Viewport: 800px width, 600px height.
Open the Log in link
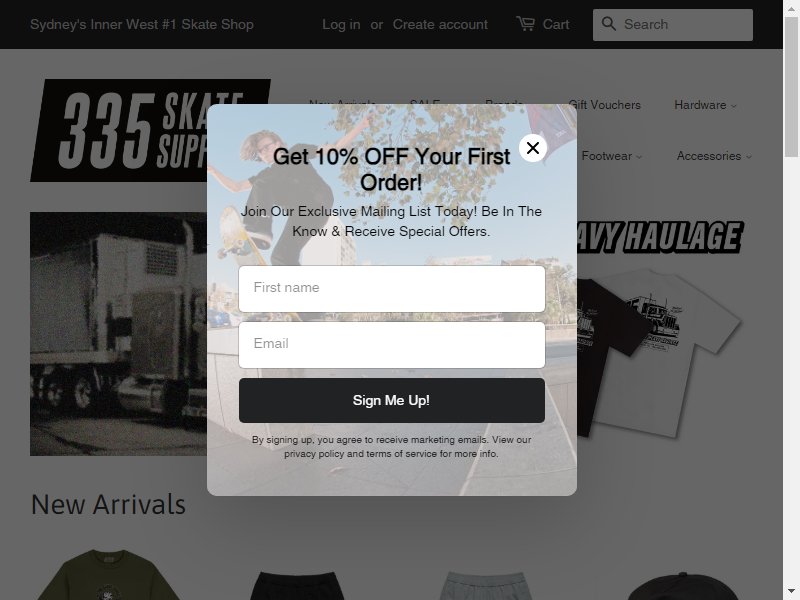341,24
